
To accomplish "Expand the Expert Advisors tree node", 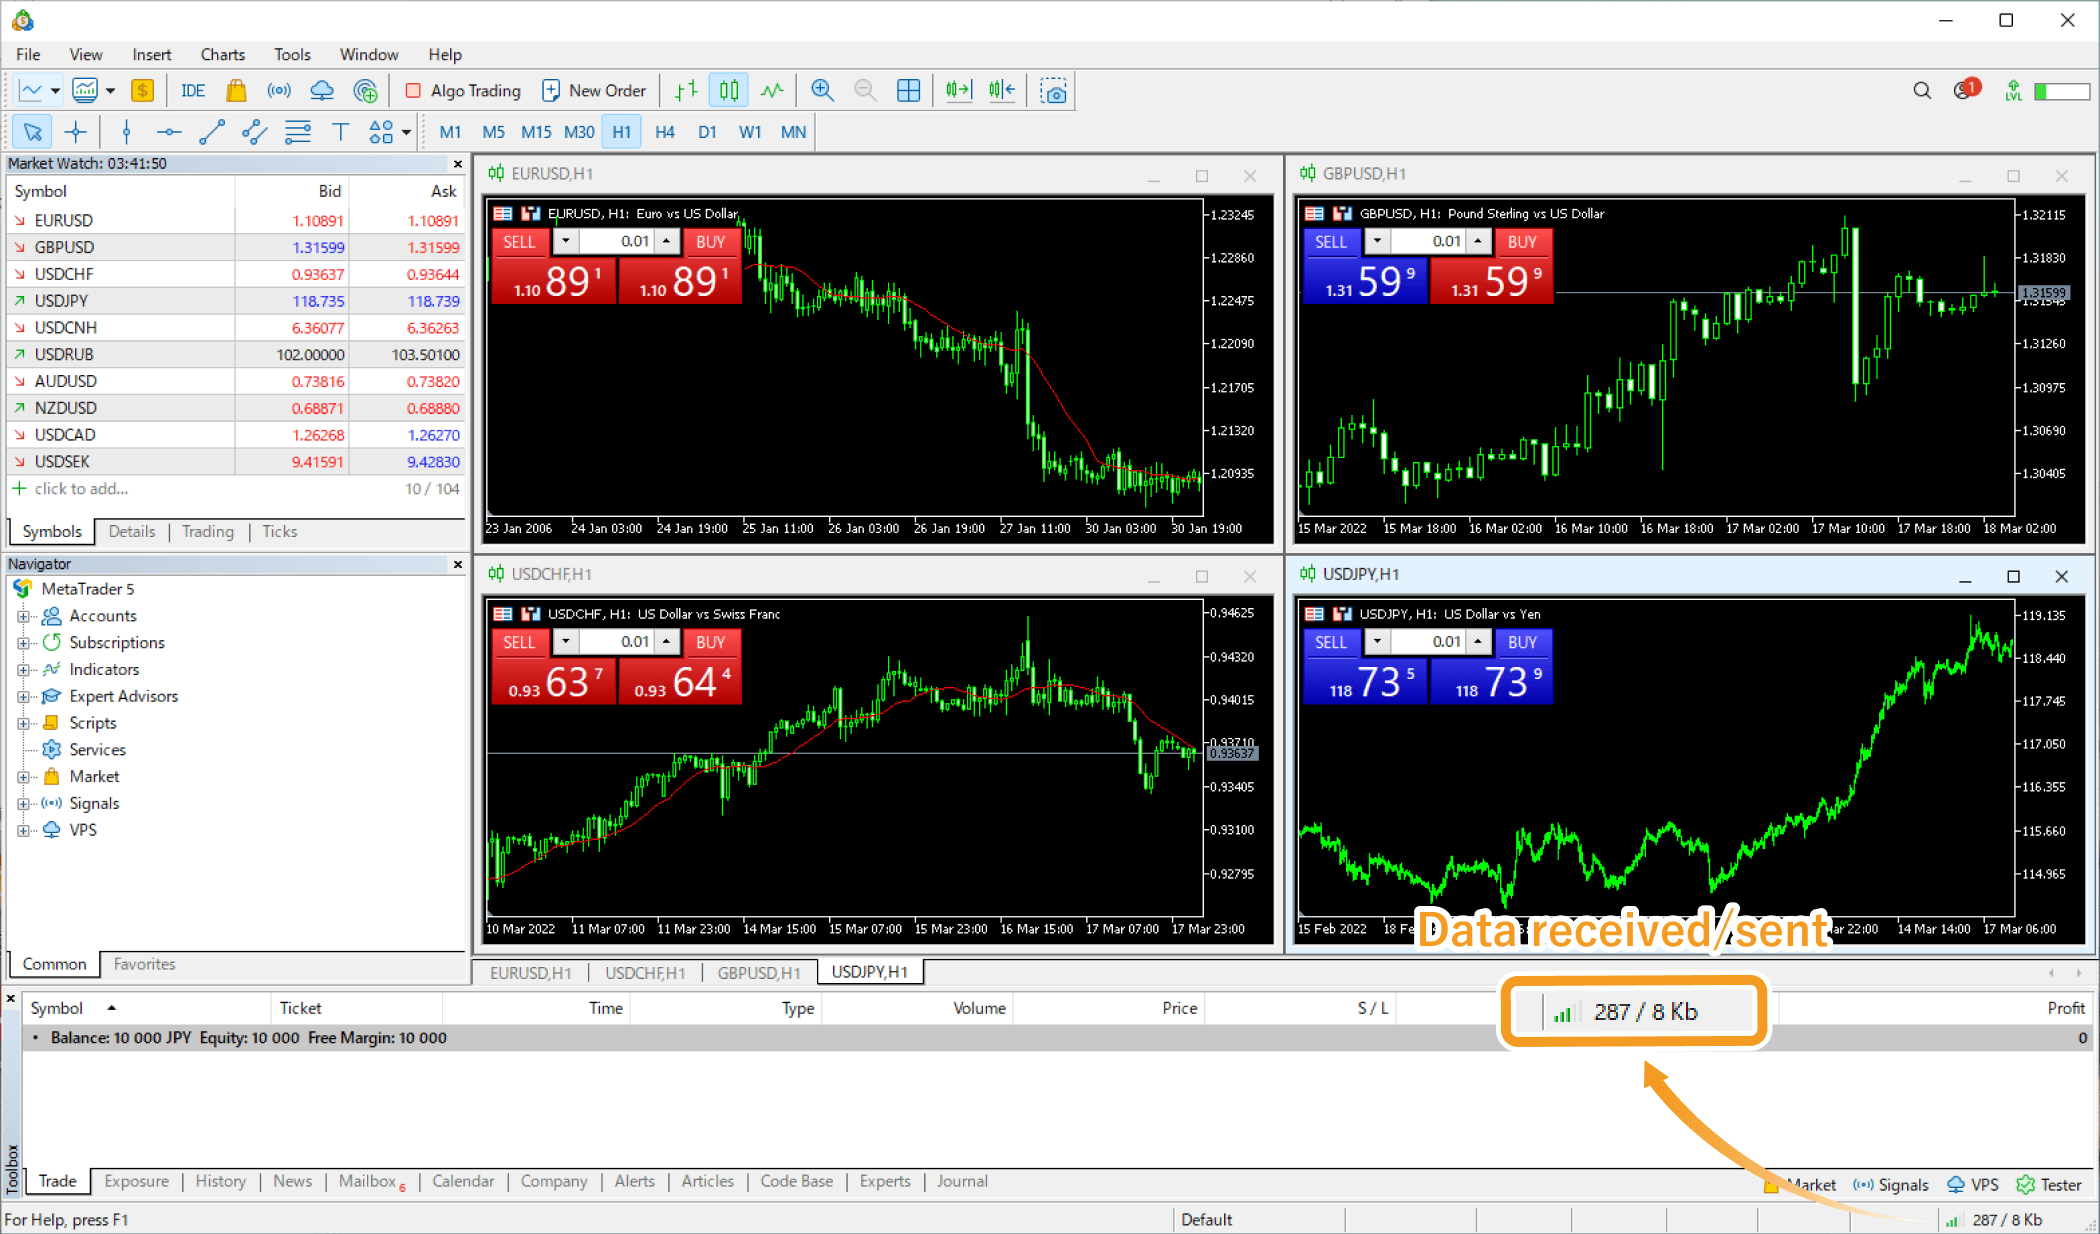I will point(23,696).
